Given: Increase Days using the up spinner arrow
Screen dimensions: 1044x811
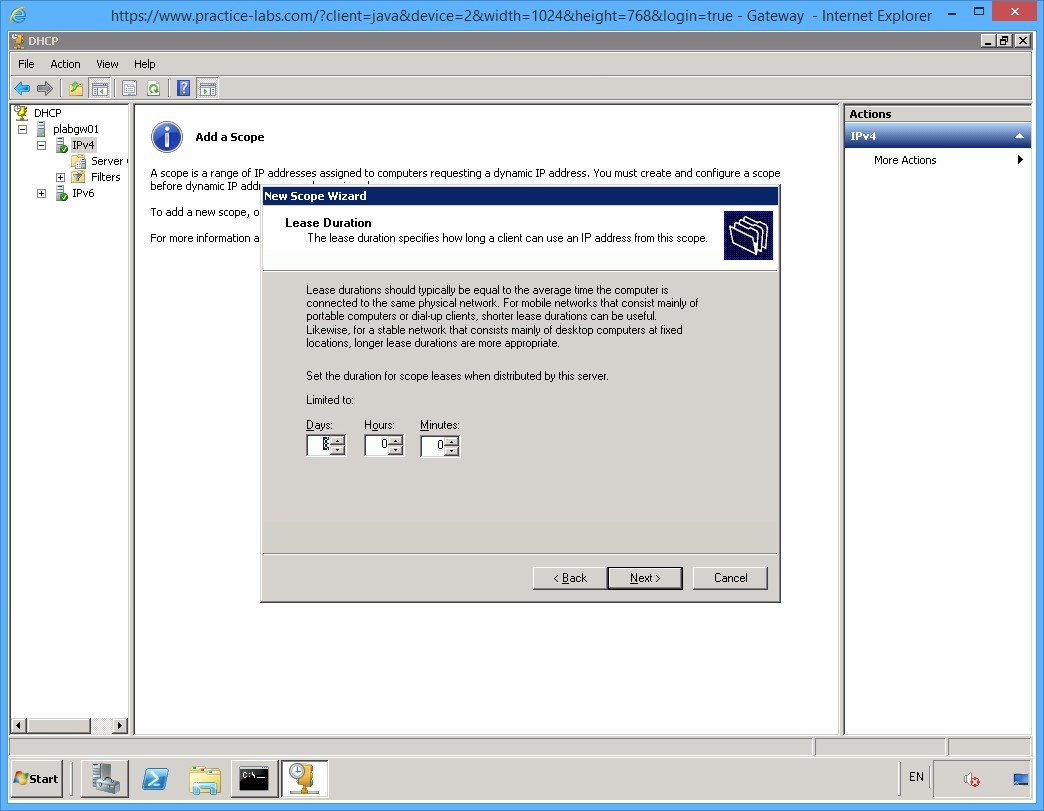Looking at the screenshot, I should click(338, 441).
